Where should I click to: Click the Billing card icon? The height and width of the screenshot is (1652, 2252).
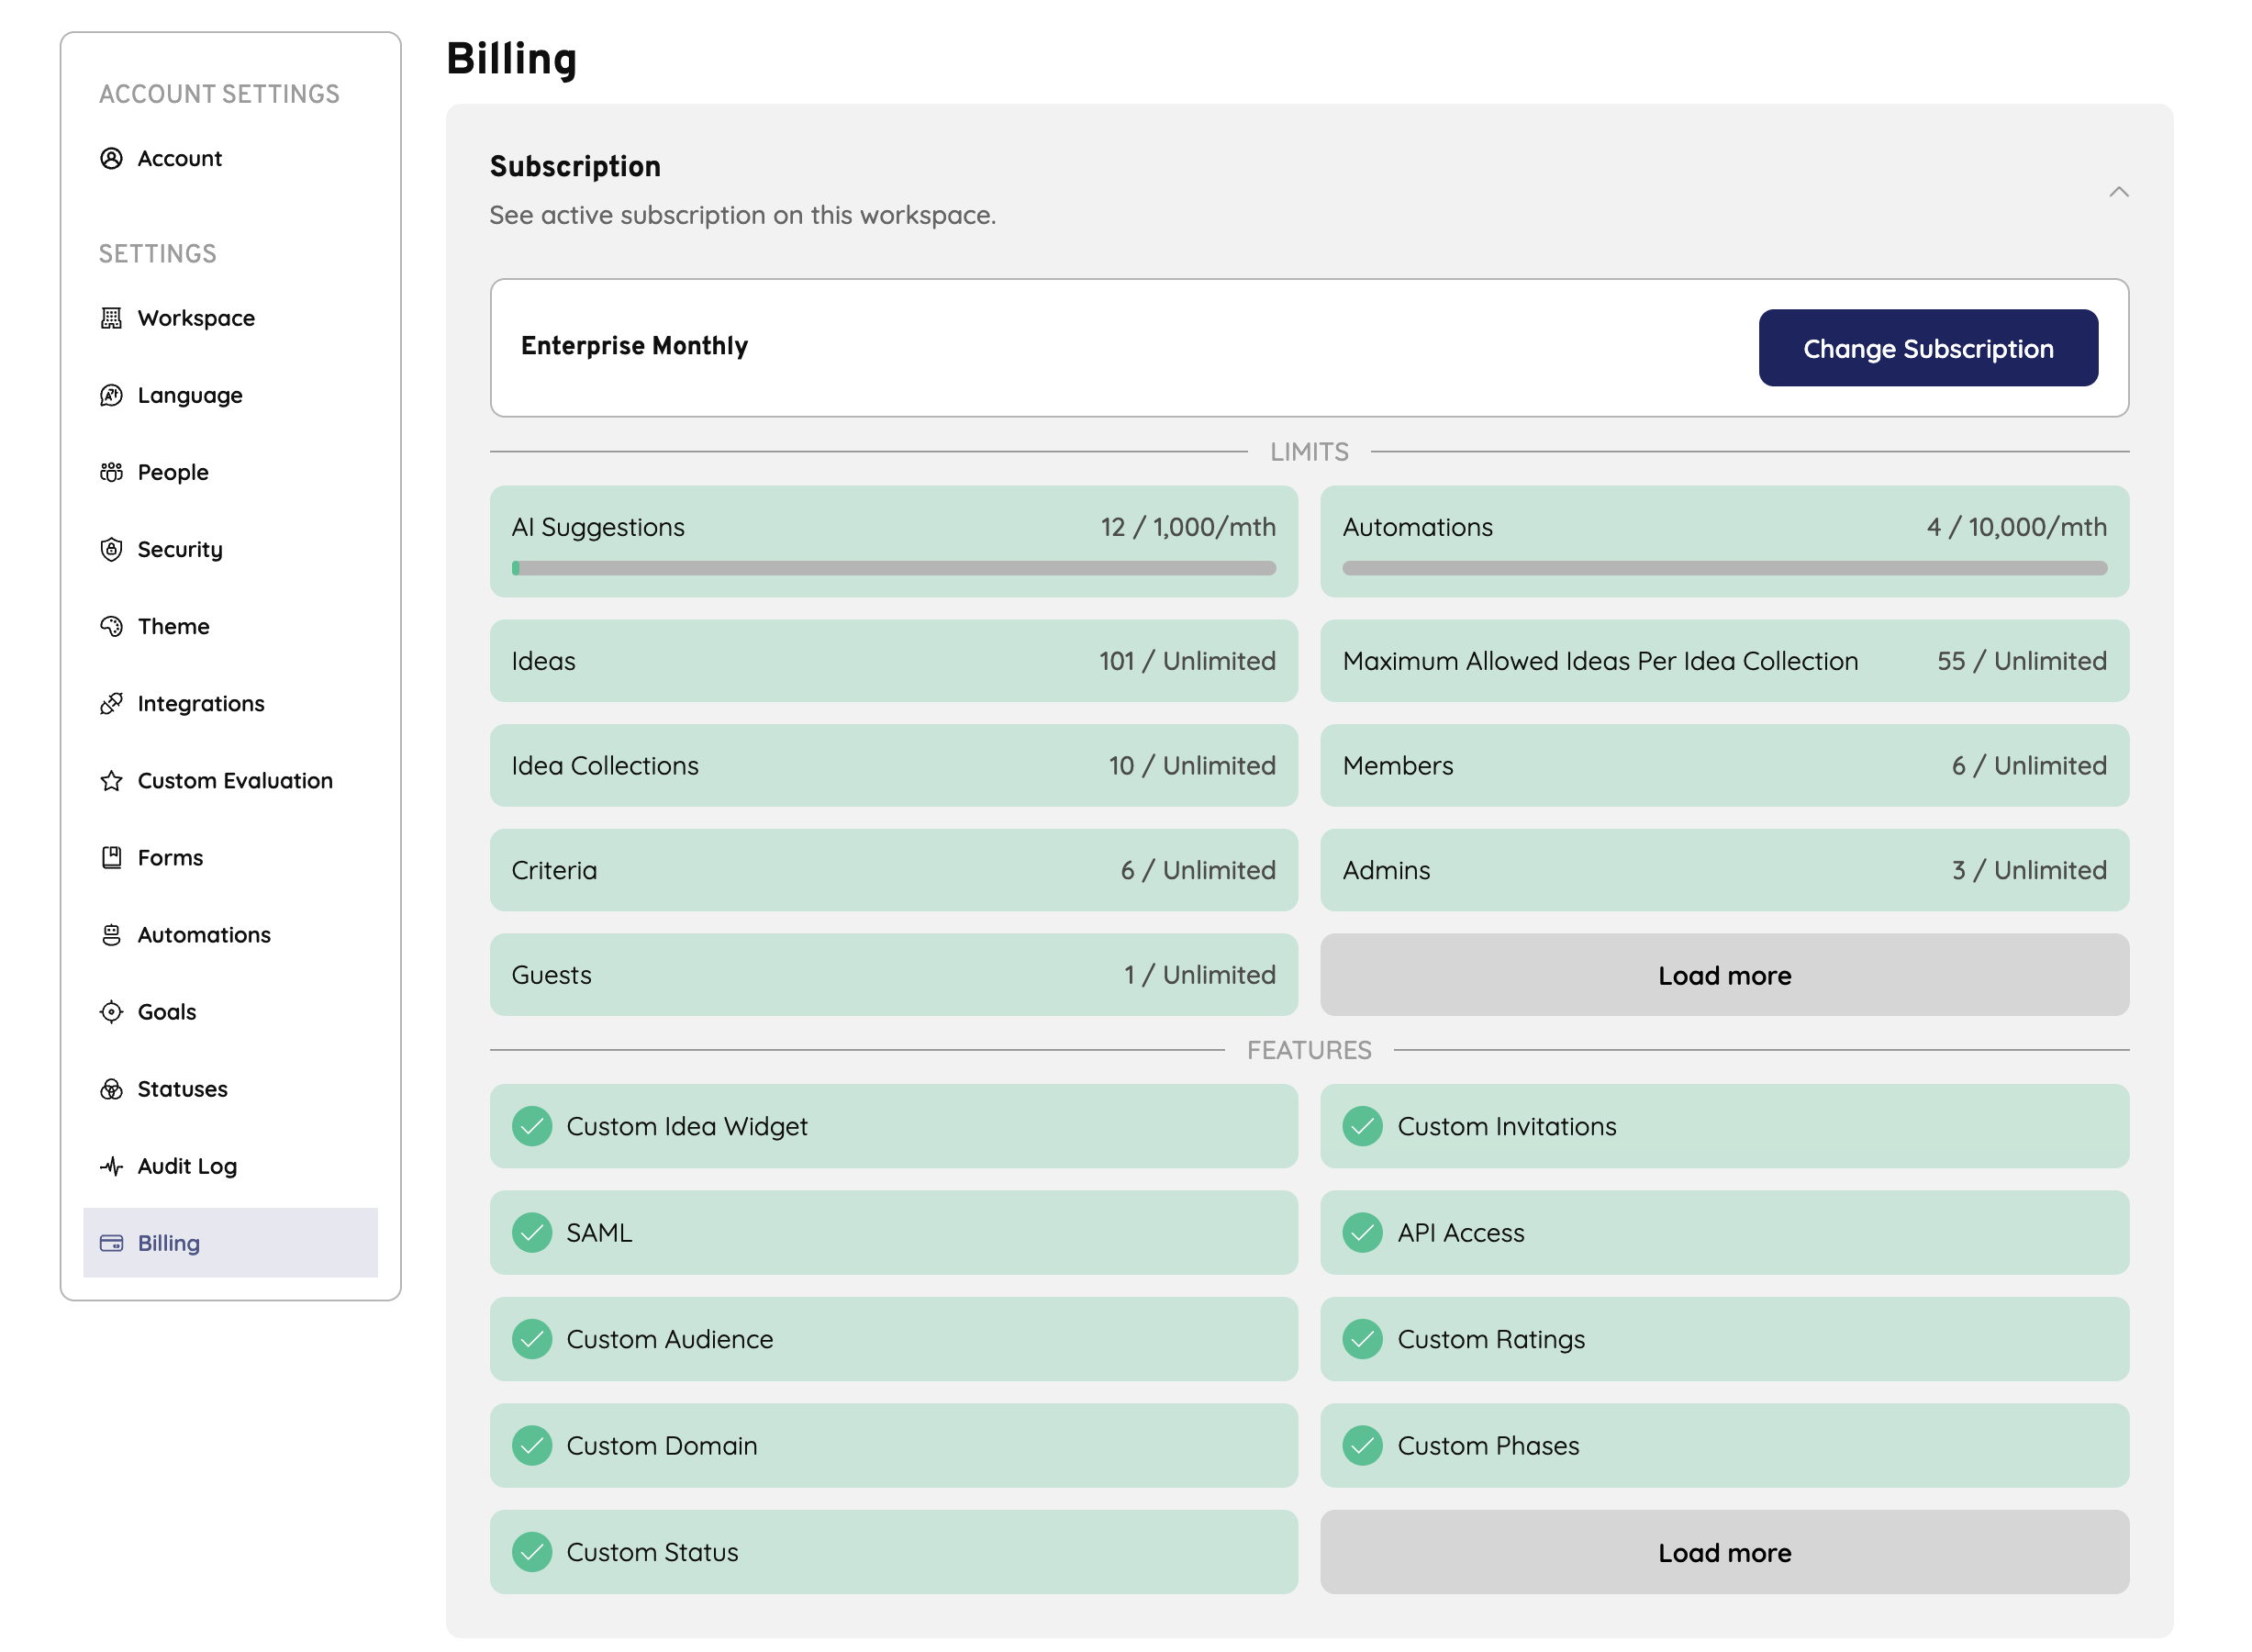point(112,1243)
